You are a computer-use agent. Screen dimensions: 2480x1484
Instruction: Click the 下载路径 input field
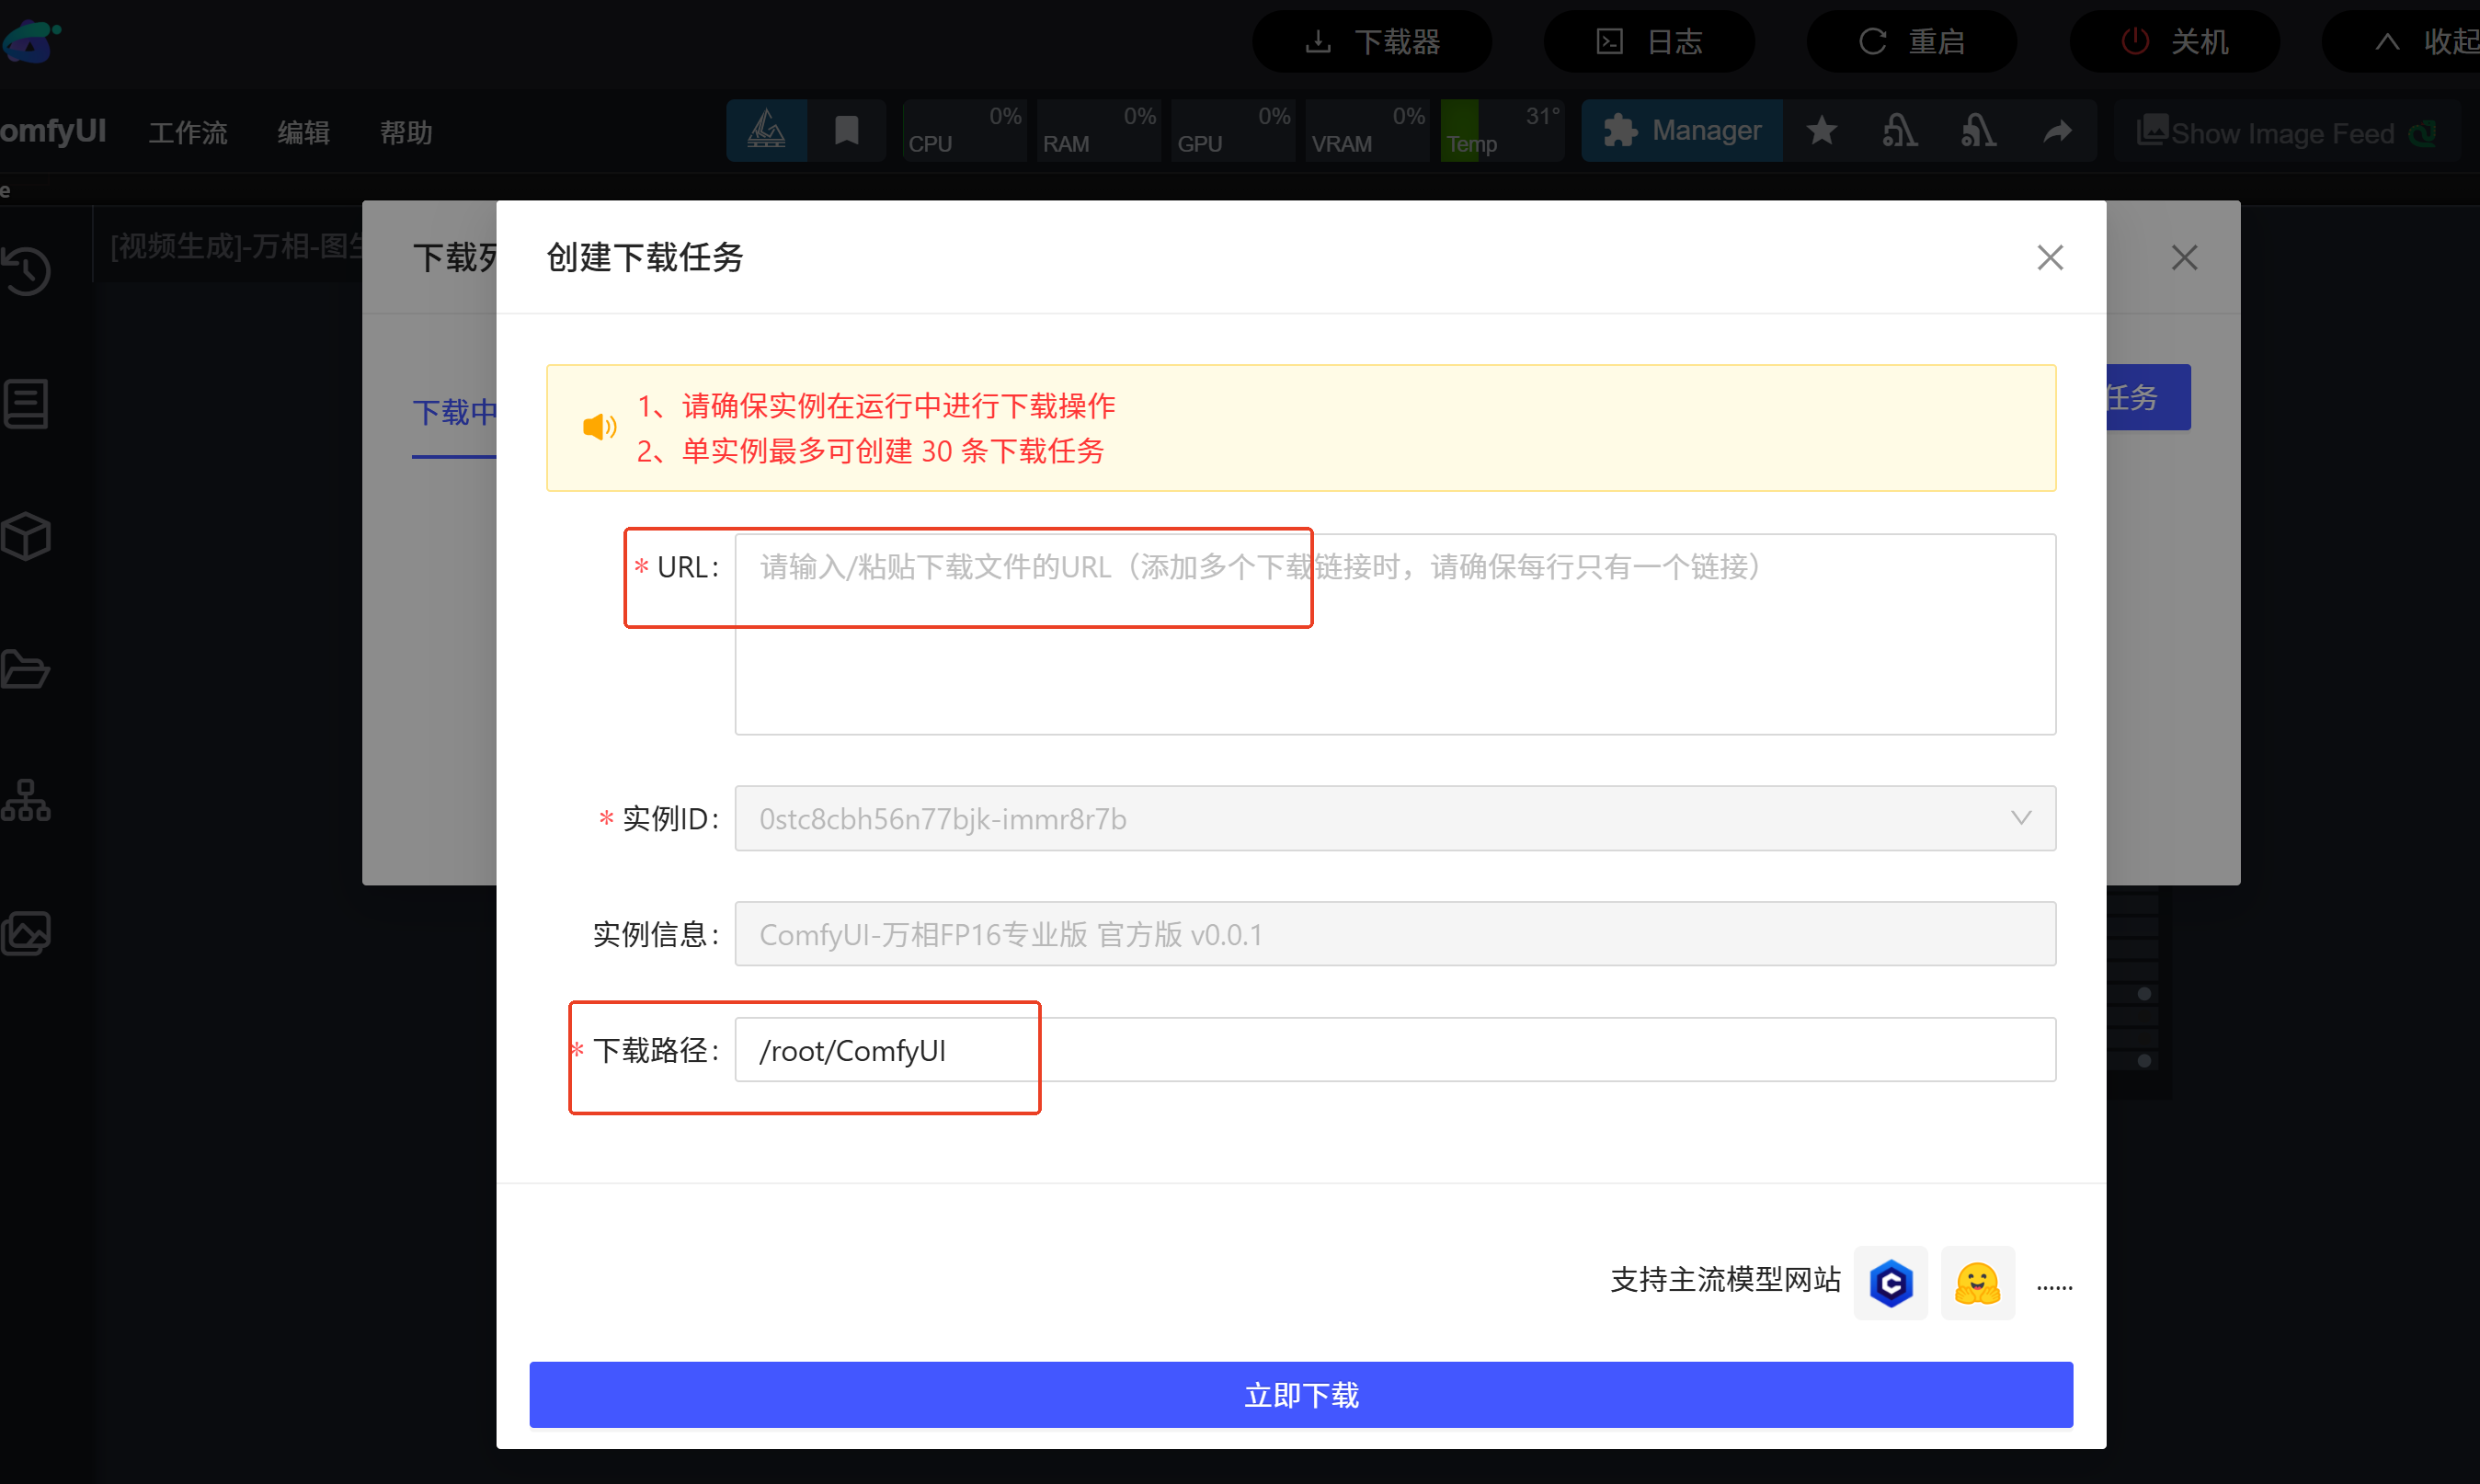[1395, 1050]
